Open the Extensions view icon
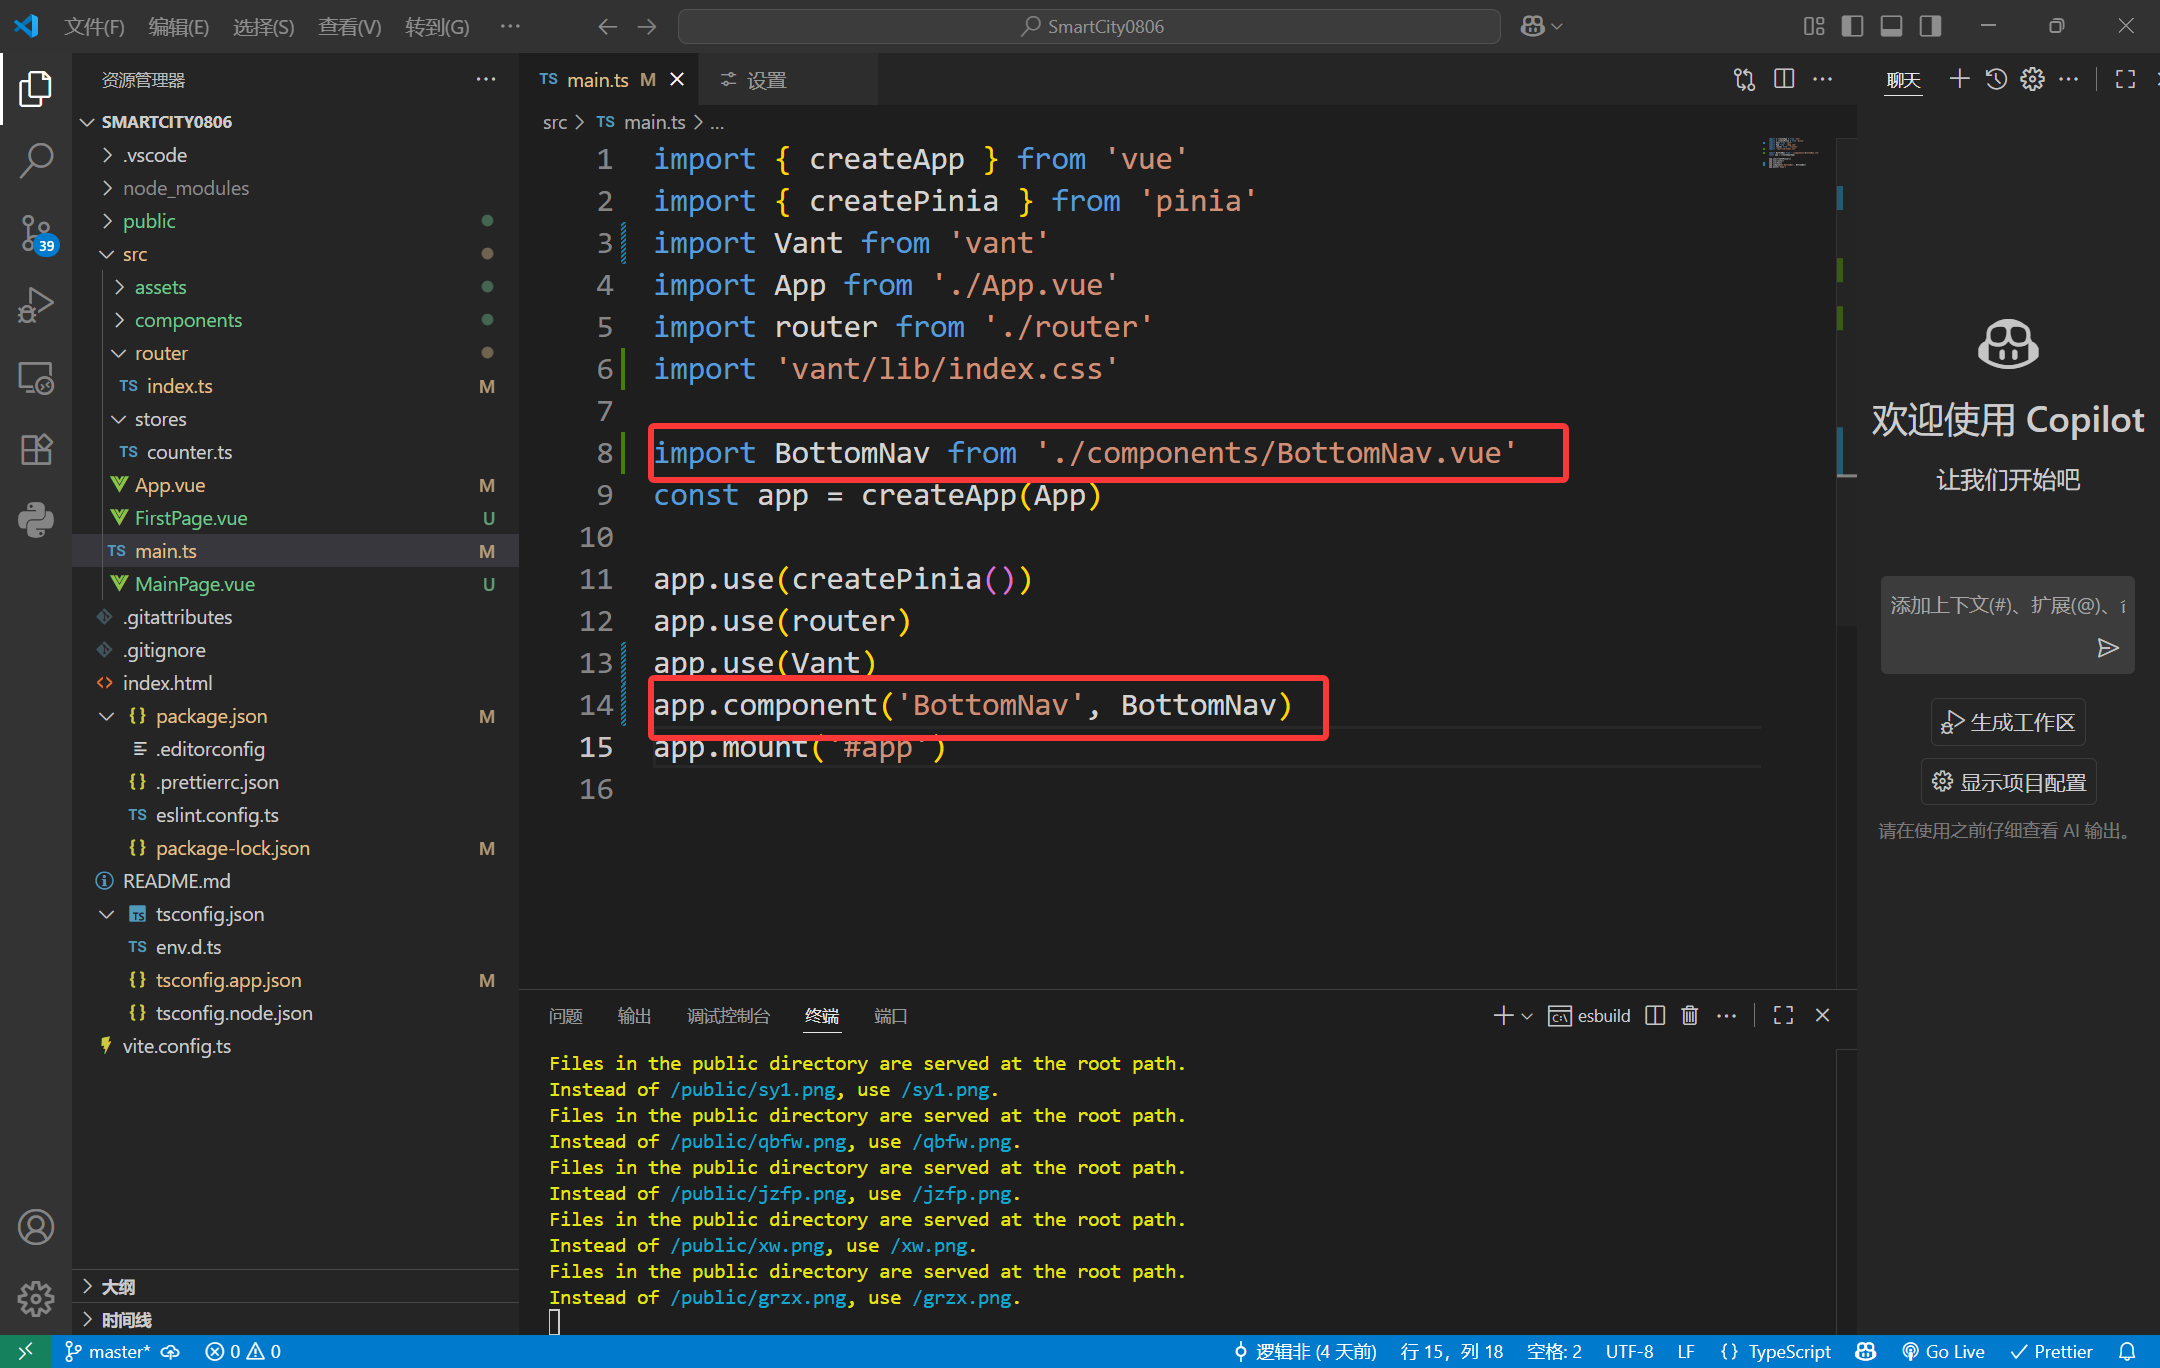This screenshot has width=2160, height=1368. pos(36,449)
